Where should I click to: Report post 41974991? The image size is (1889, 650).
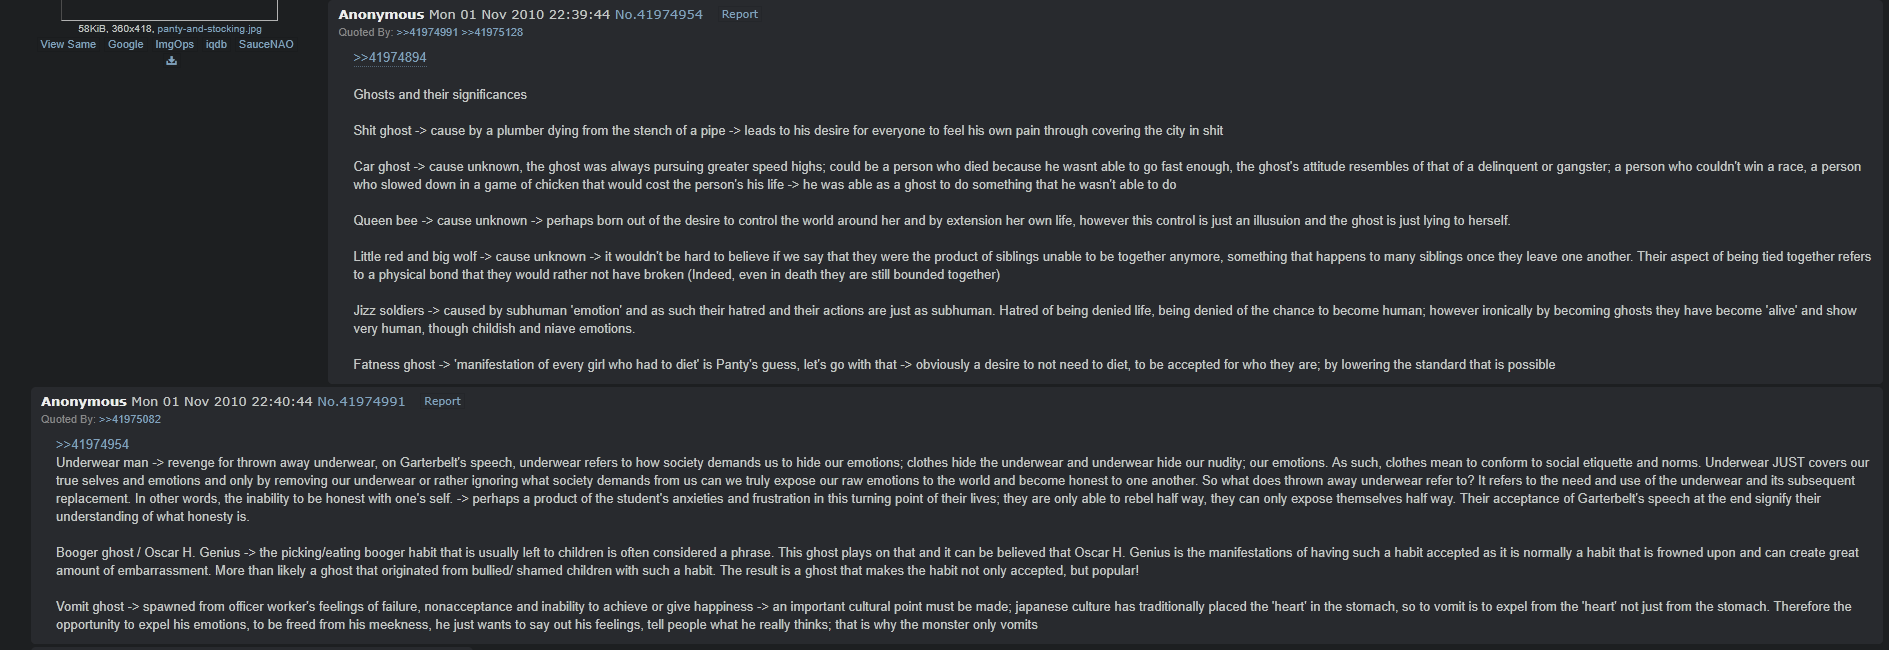442,401
